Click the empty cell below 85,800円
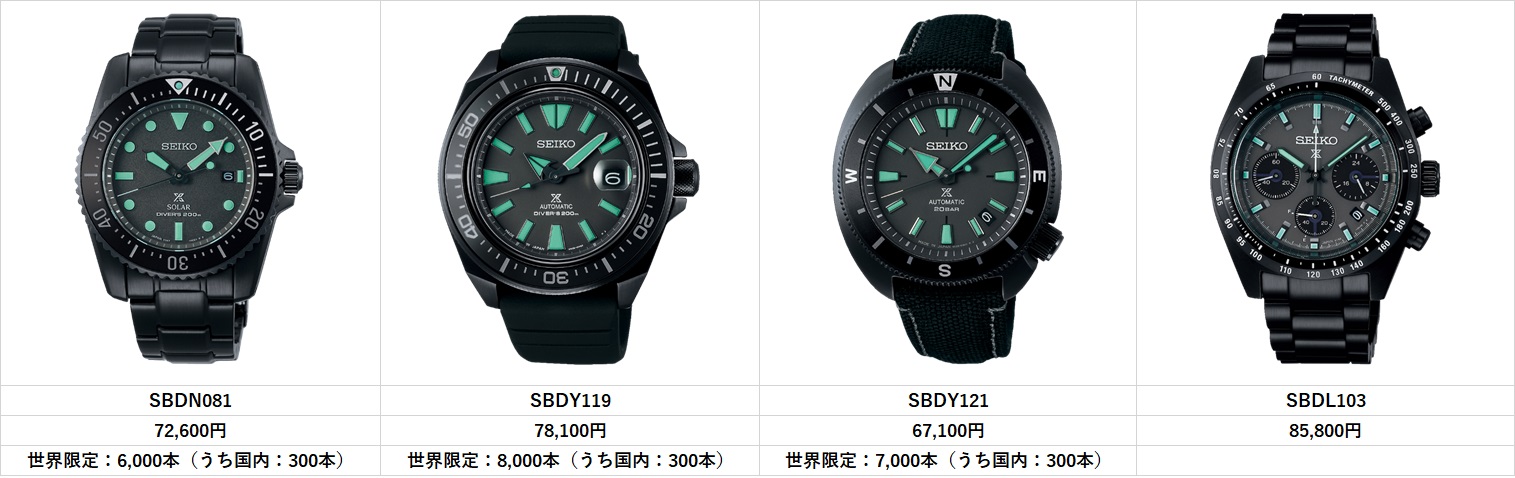Viewport: 1515px width, 478px height. 1325,460
